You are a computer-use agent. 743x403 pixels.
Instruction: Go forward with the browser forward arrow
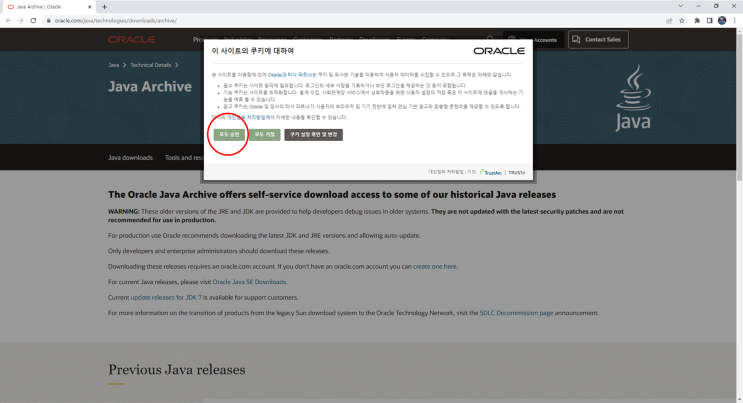[21, 20]
